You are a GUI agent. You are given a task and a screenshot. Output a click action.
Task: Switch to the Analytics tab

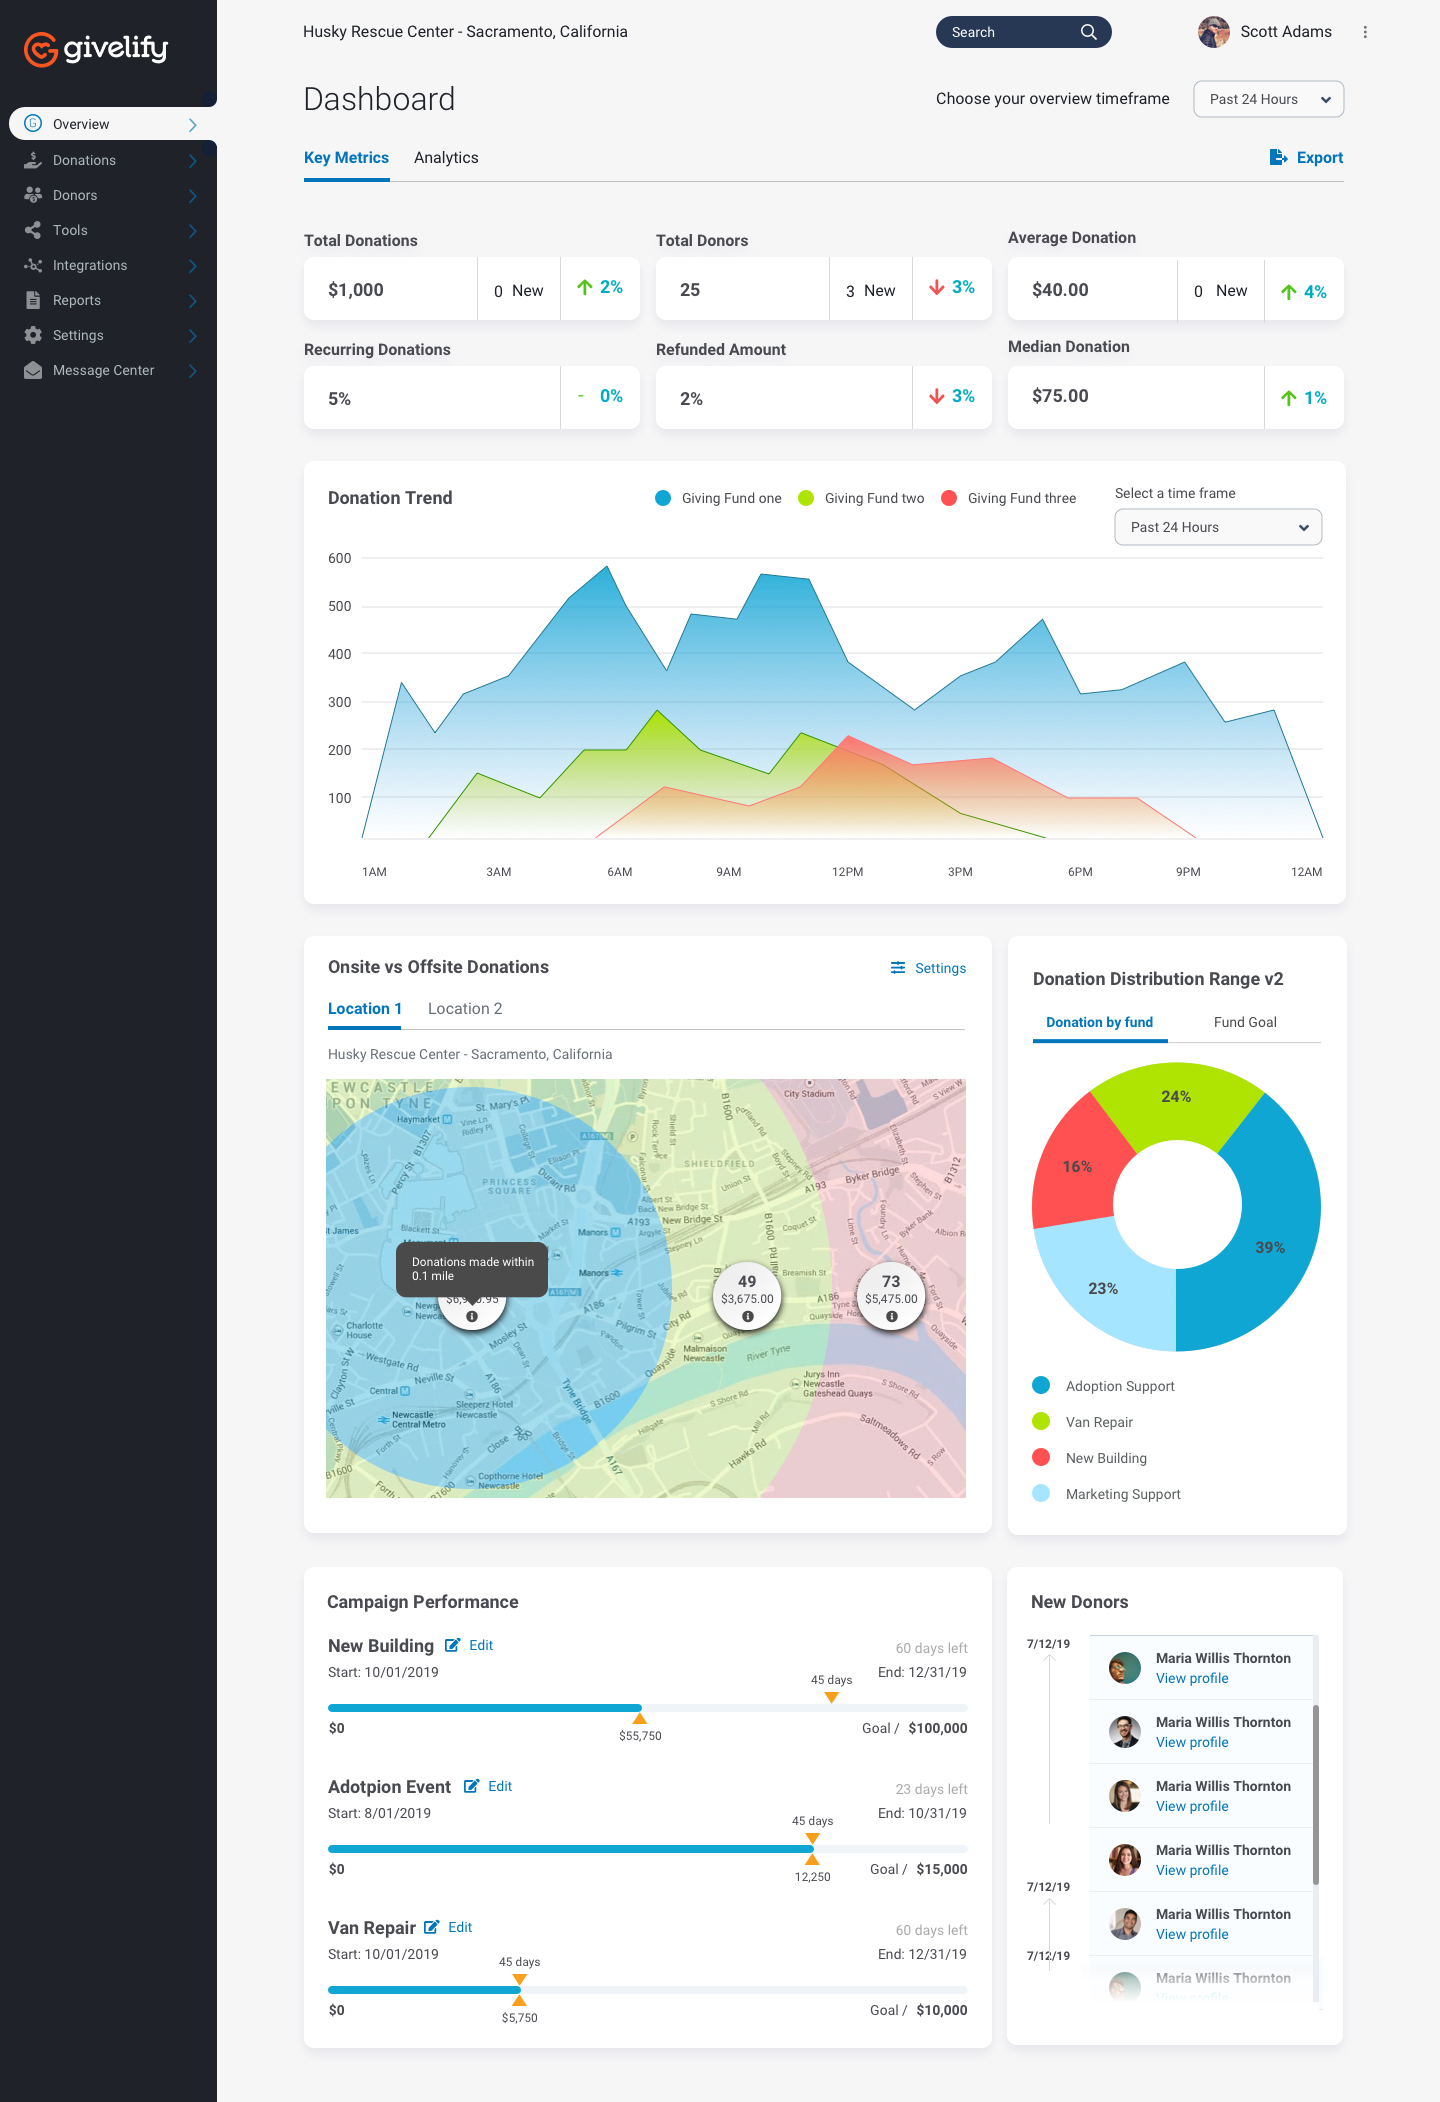click(446, 158)
